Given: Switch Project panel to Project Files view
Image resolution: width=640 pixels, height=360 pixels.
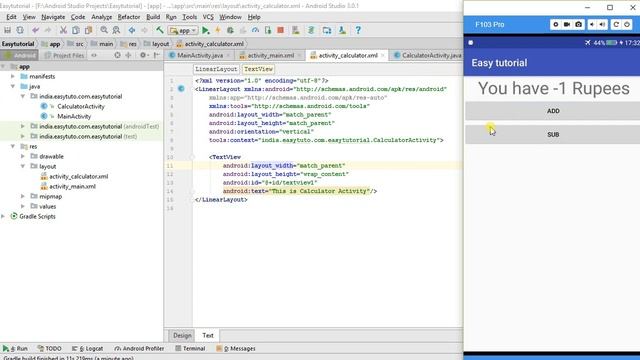Looking at the screenshot, I should 64,55.
